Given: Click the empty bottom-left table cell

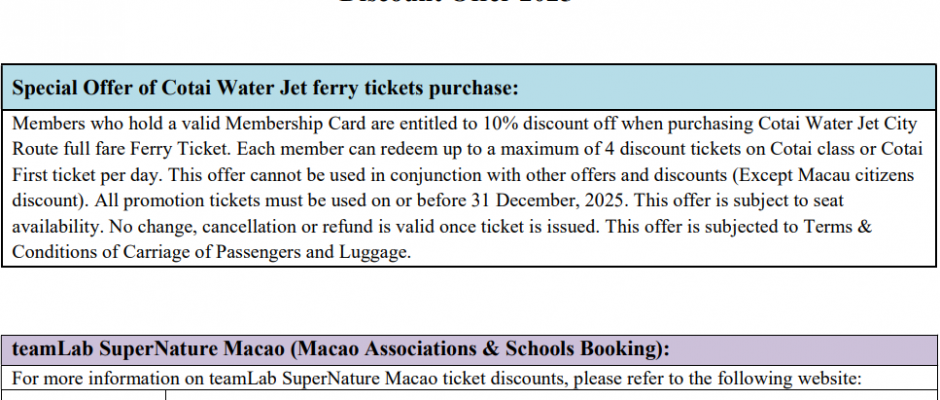Looking at the screenshot, I should tap(88, 396).
